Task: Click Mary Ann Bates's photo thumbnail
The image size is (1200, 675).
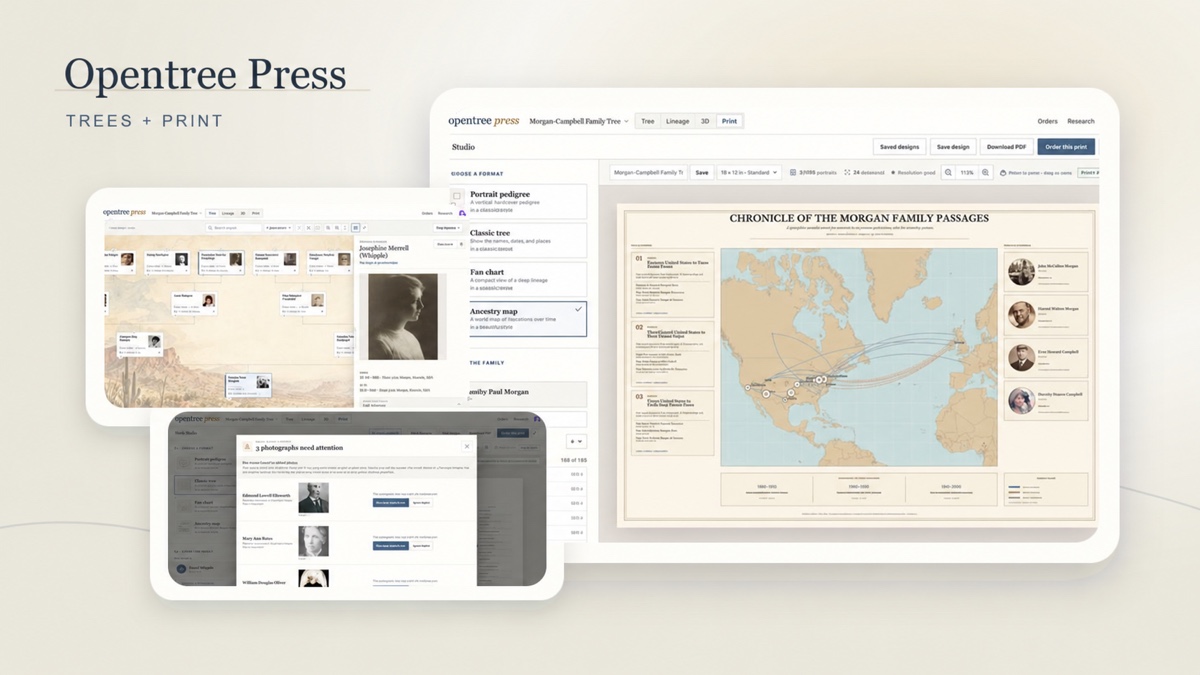Action: [x=314, y=541]
